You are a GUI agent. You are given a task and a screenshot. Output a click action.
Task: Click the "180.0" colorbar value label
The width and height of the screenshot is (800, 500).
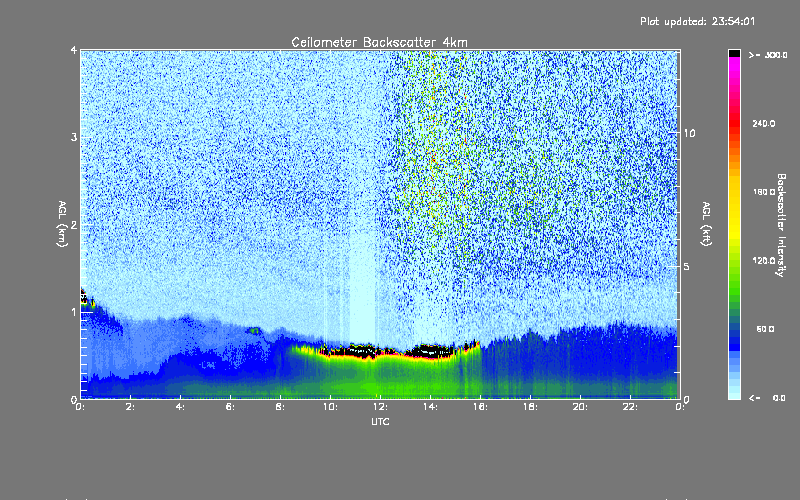coord(764,192)
